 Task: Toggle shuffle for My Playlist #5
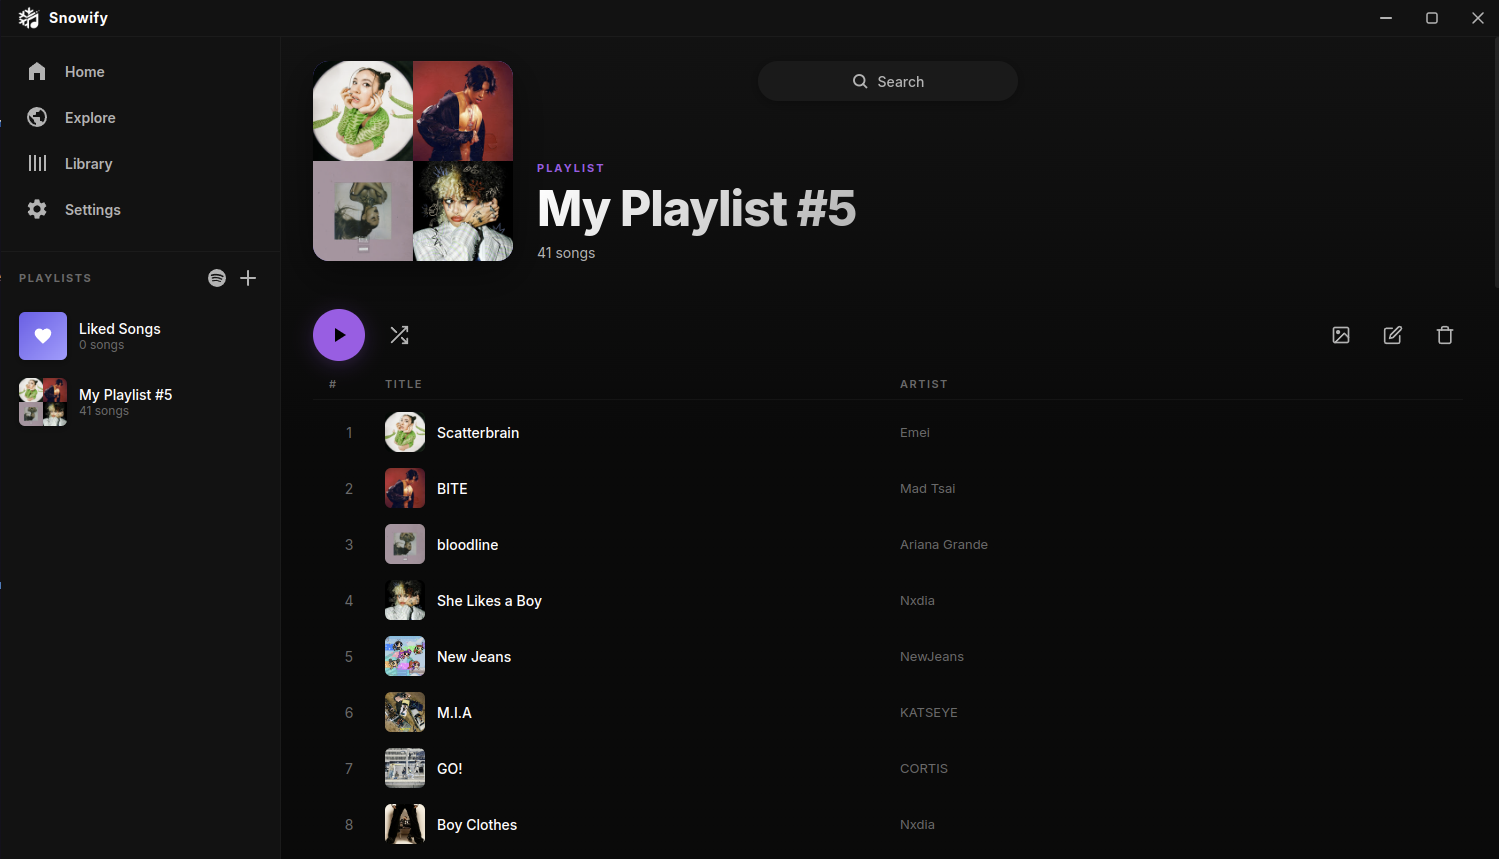pyautogui.click(x=399, y=334)
